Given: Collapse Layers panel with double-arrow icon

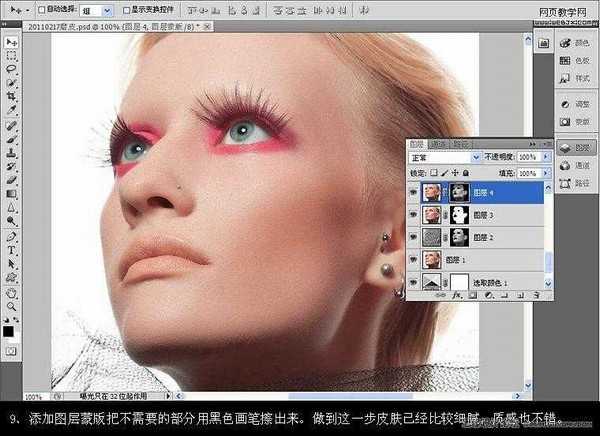Looking at the screenshot, I should click(x=532, y=144).
